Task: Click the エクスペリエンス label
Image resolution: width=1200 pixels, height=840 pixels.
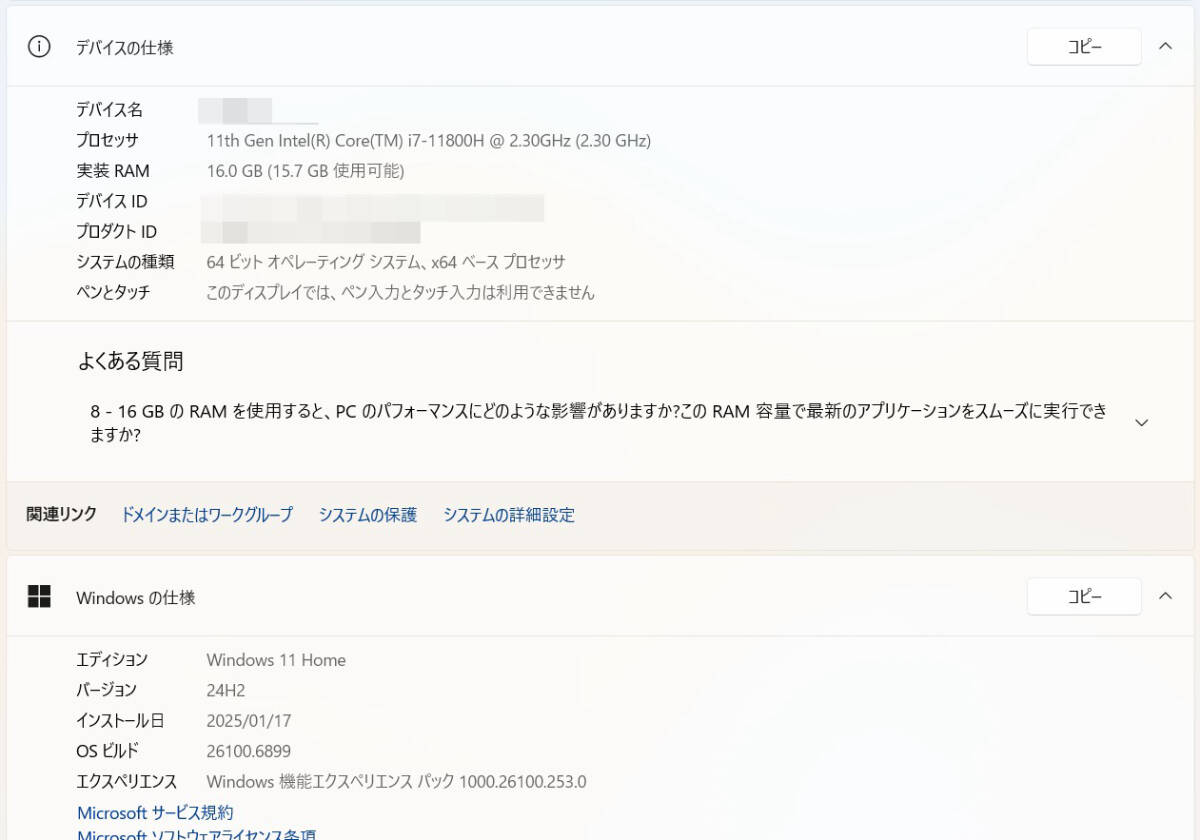Action: point(127,782)
